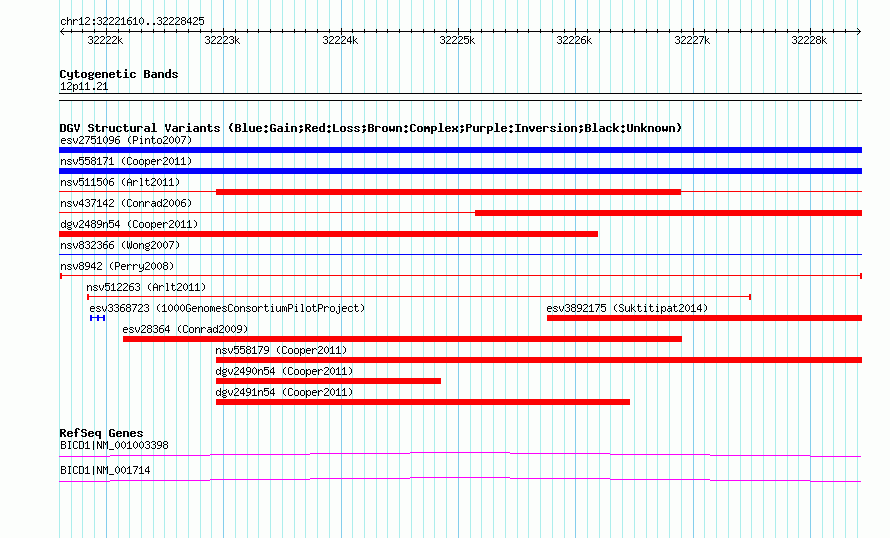
Task: Select the short red dgv2490n54 bar
Action: coord(328,381)
